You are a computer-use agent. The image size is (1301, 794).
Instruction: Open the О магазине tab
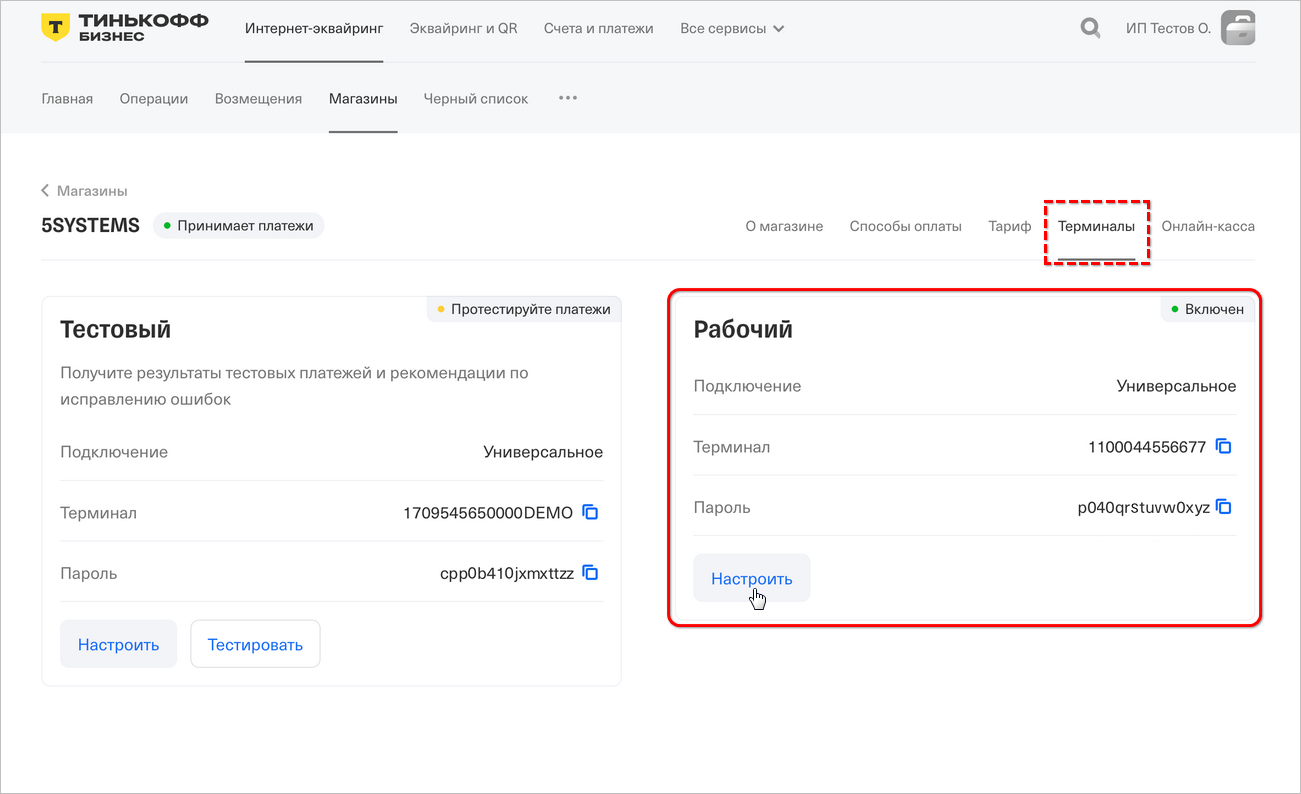(x=784, y=226)
